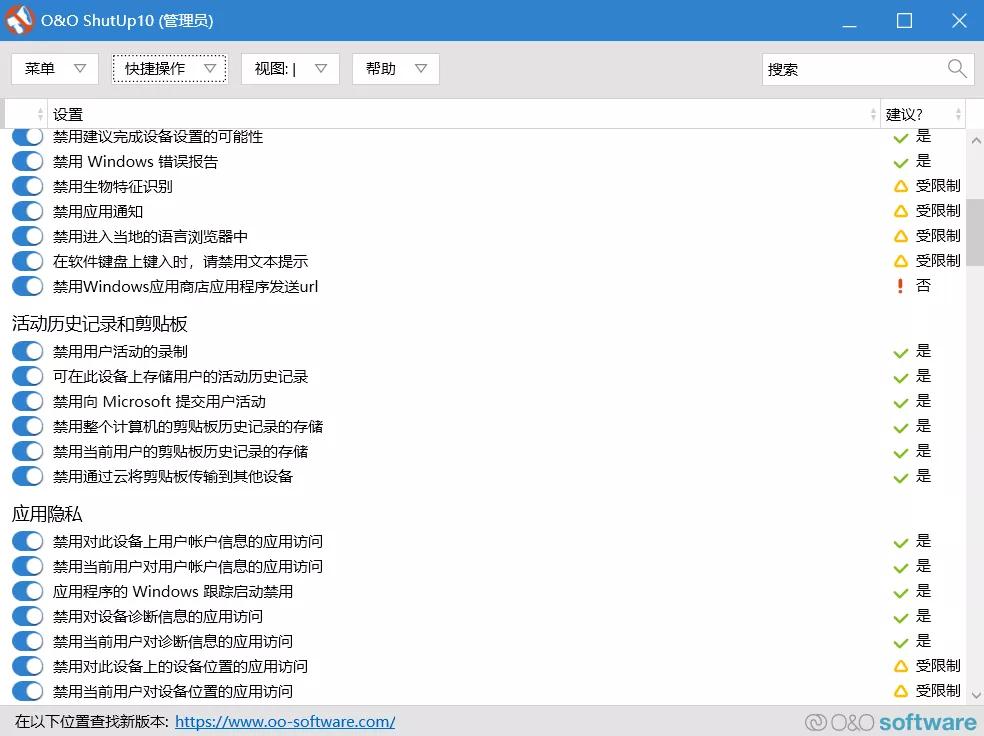Click inside the 搜索 search field

coord(850,69)
